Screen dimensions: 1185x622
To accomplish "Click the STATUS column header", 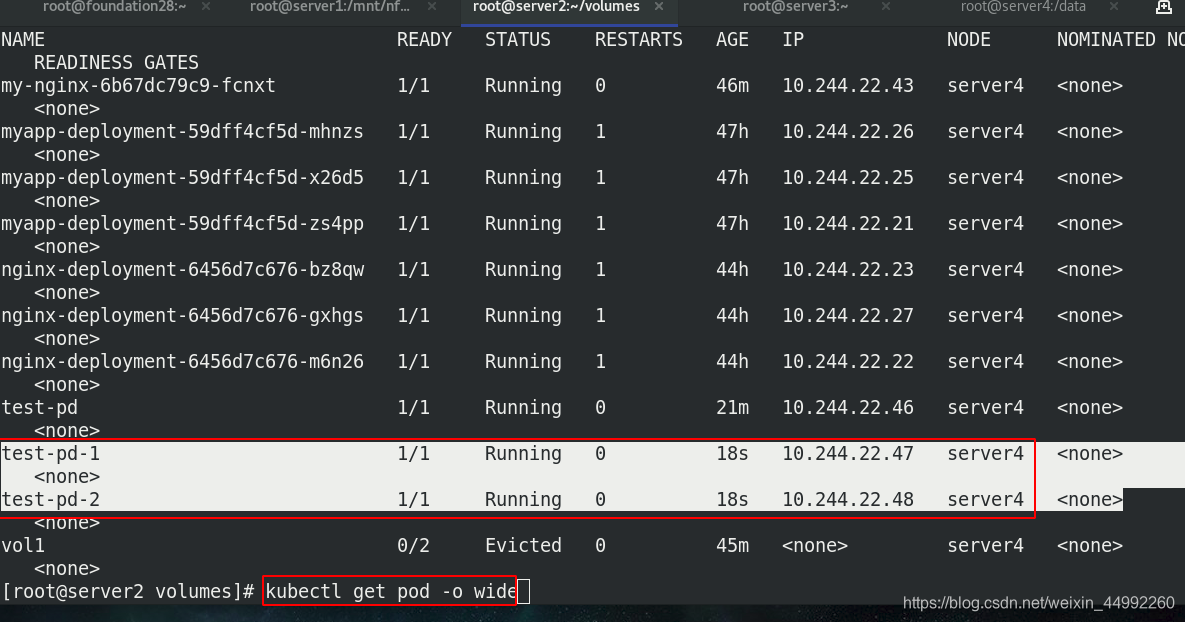I will (518, 39).
